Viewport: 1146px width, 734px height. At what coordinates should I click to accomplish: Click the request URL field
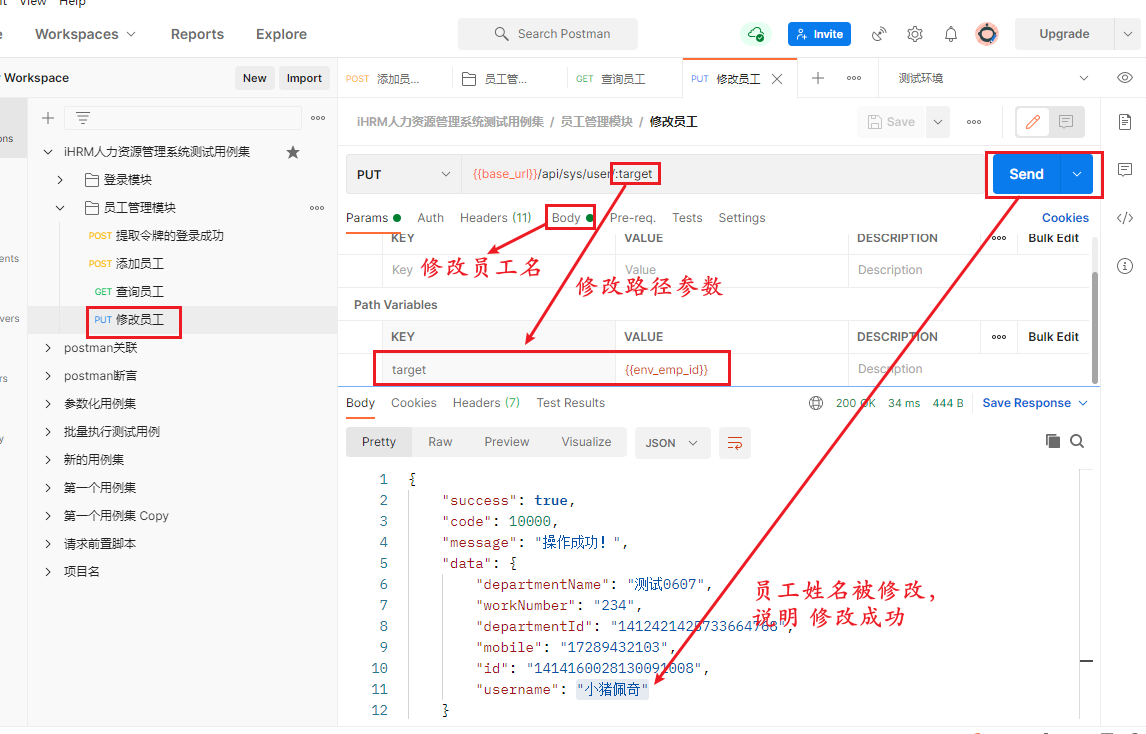(724, 174)
